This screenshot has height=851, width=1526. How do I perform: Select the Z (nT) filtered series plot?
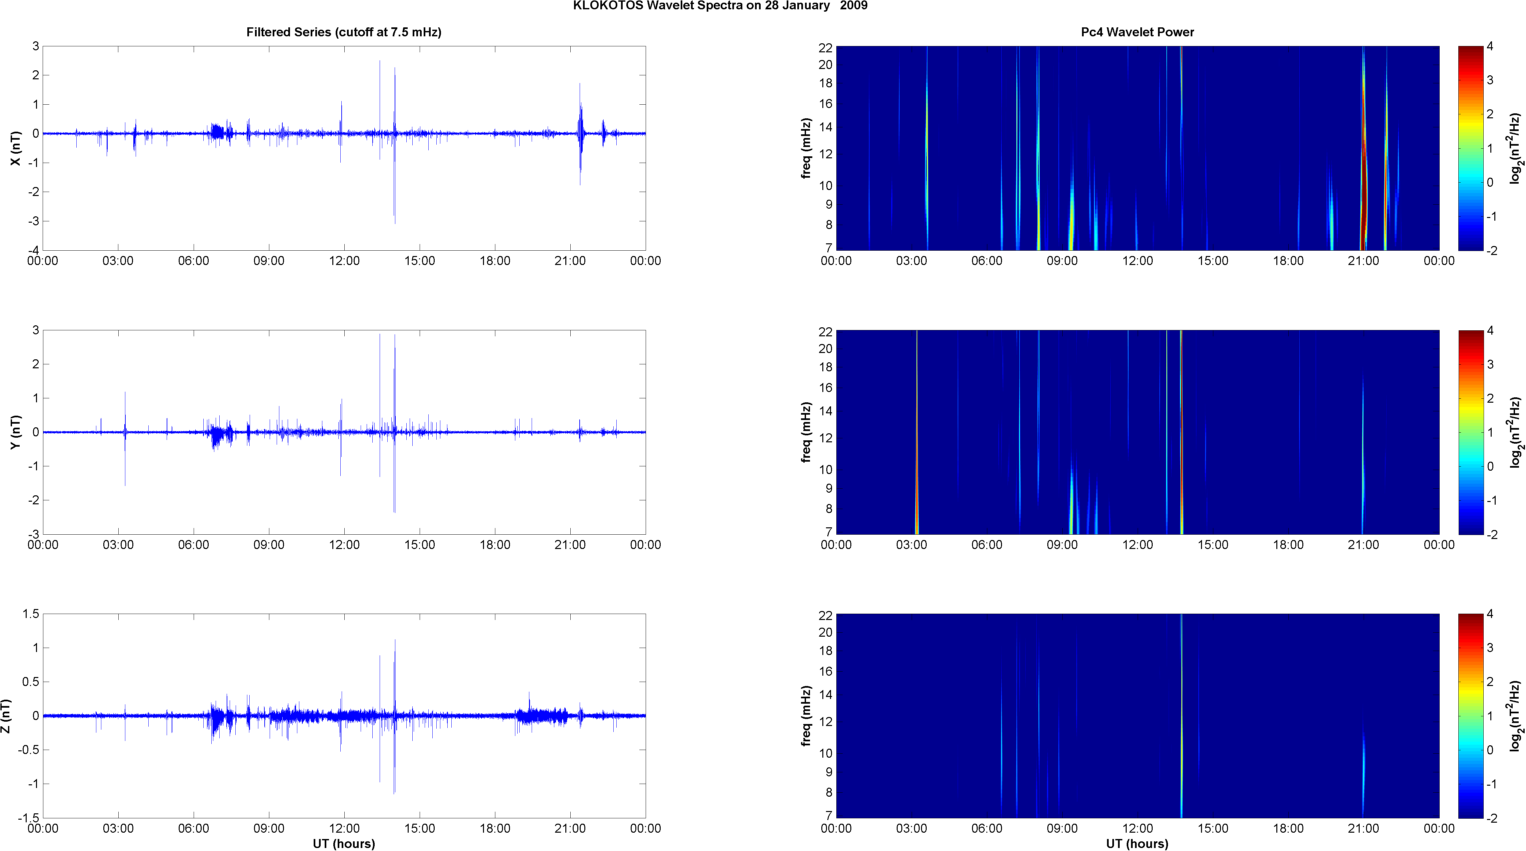tap(343, 716)
